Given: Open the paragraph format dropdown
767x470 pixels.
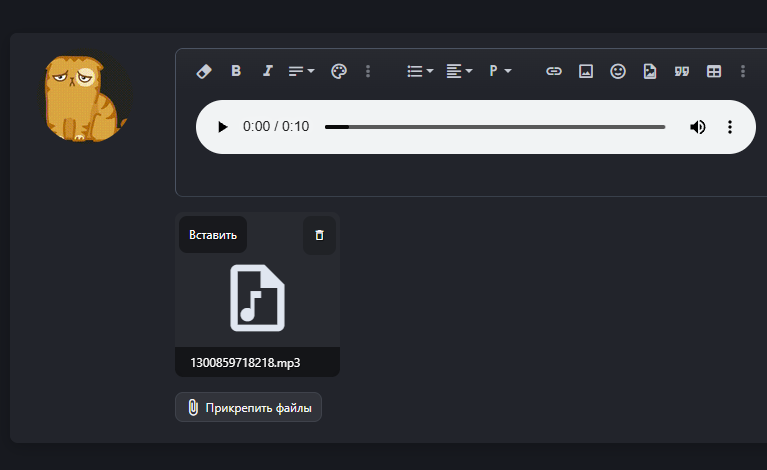Looking at the screenshot, I should point(500,71).
